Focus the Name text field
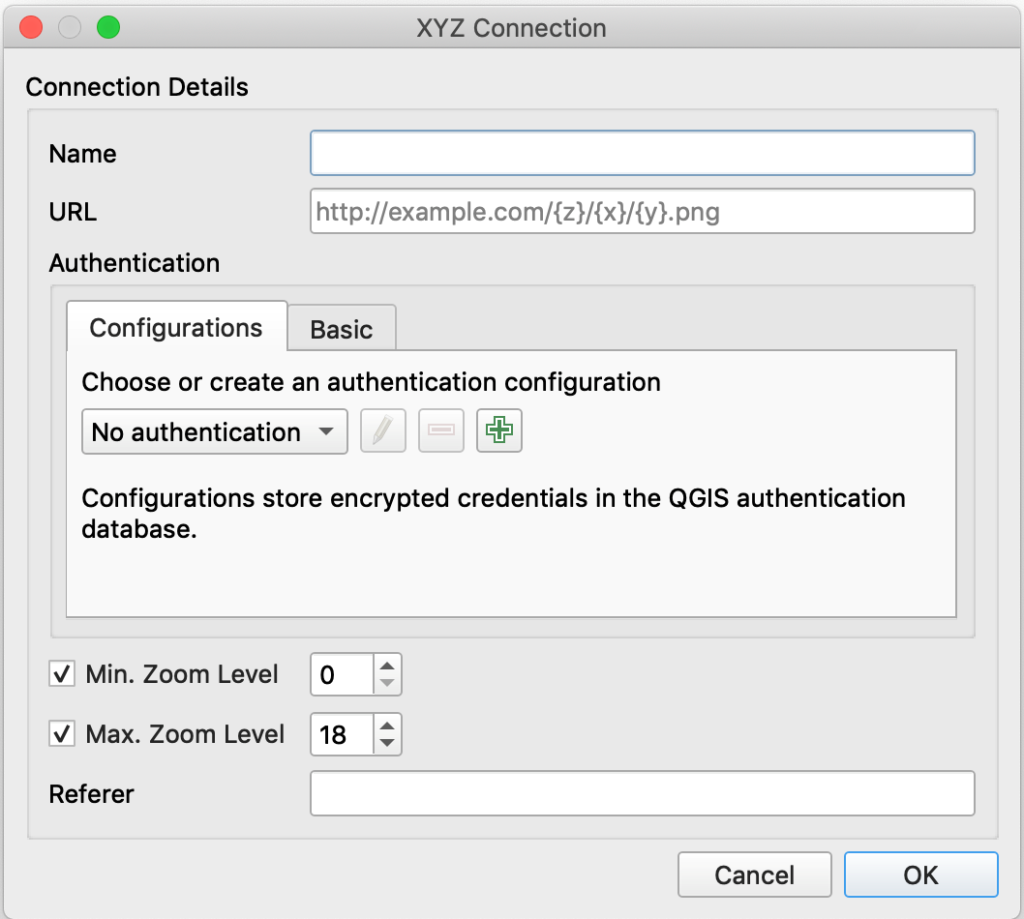This screenshot has height=919, width=1024. point(643,153)
